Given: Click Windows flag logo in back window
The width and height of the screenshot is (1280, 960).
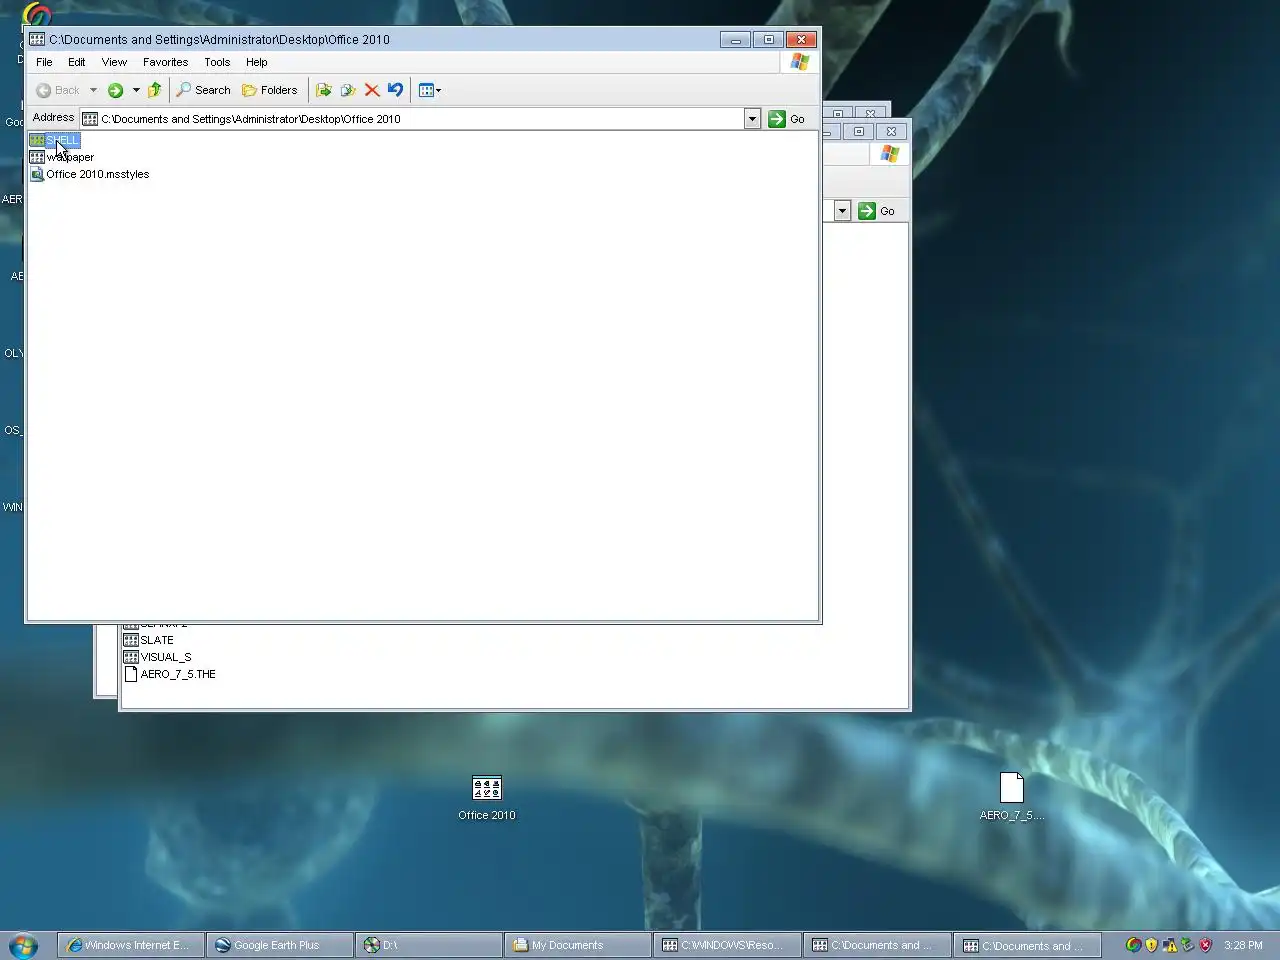Looking at the screenshot, I should 889,154.
